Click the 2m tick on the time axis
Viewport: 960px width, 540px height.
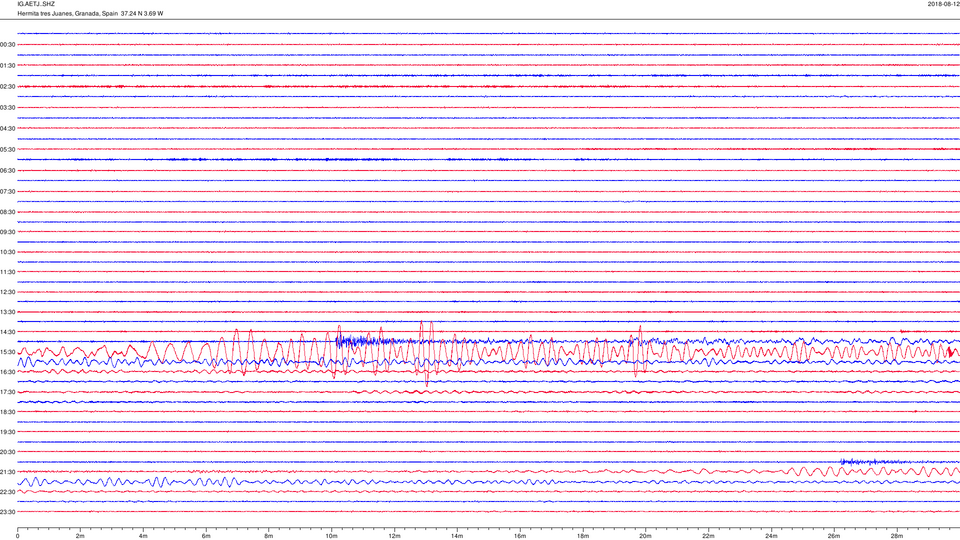pos(80,536)
